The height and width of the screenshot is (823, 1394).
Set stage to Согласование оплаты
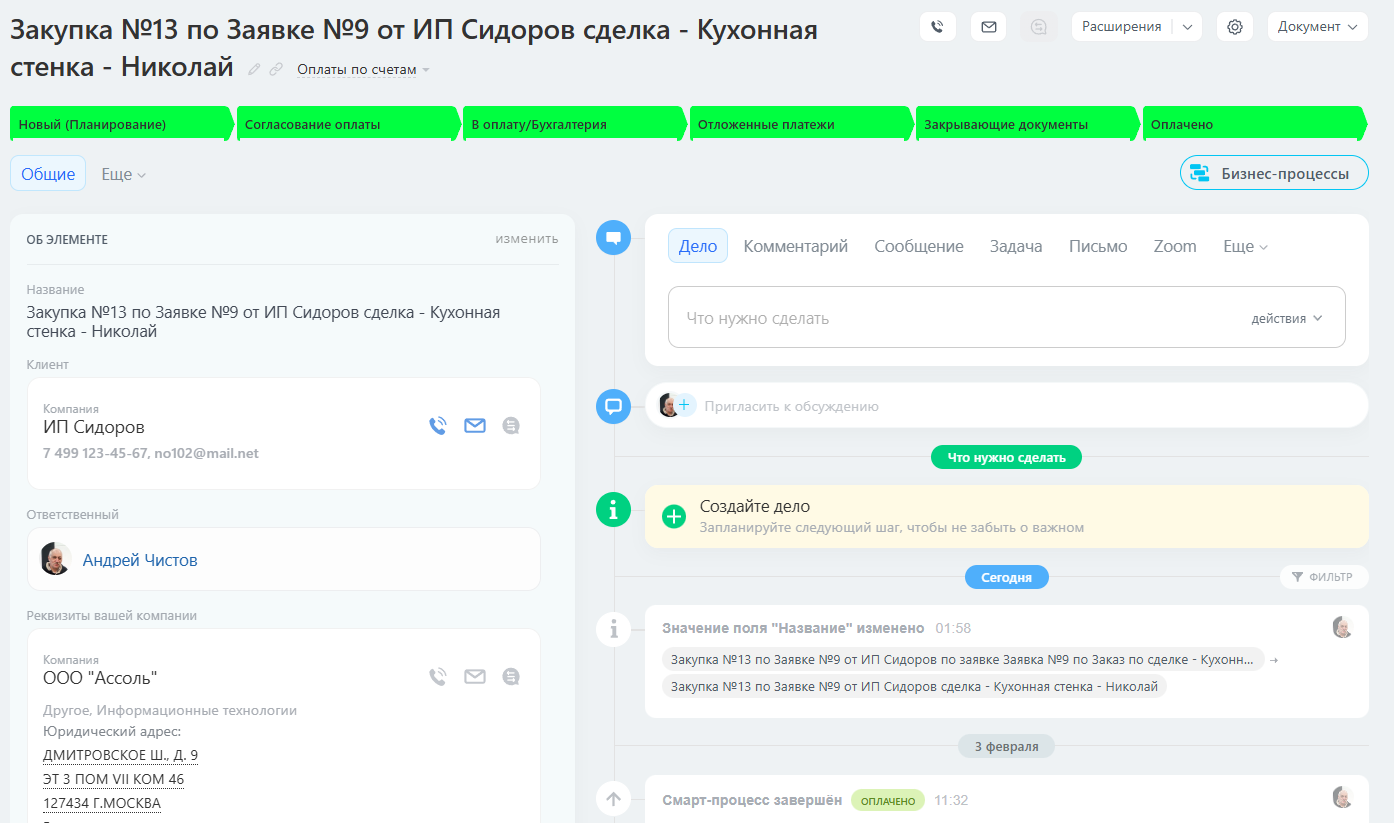pos(345,125)
